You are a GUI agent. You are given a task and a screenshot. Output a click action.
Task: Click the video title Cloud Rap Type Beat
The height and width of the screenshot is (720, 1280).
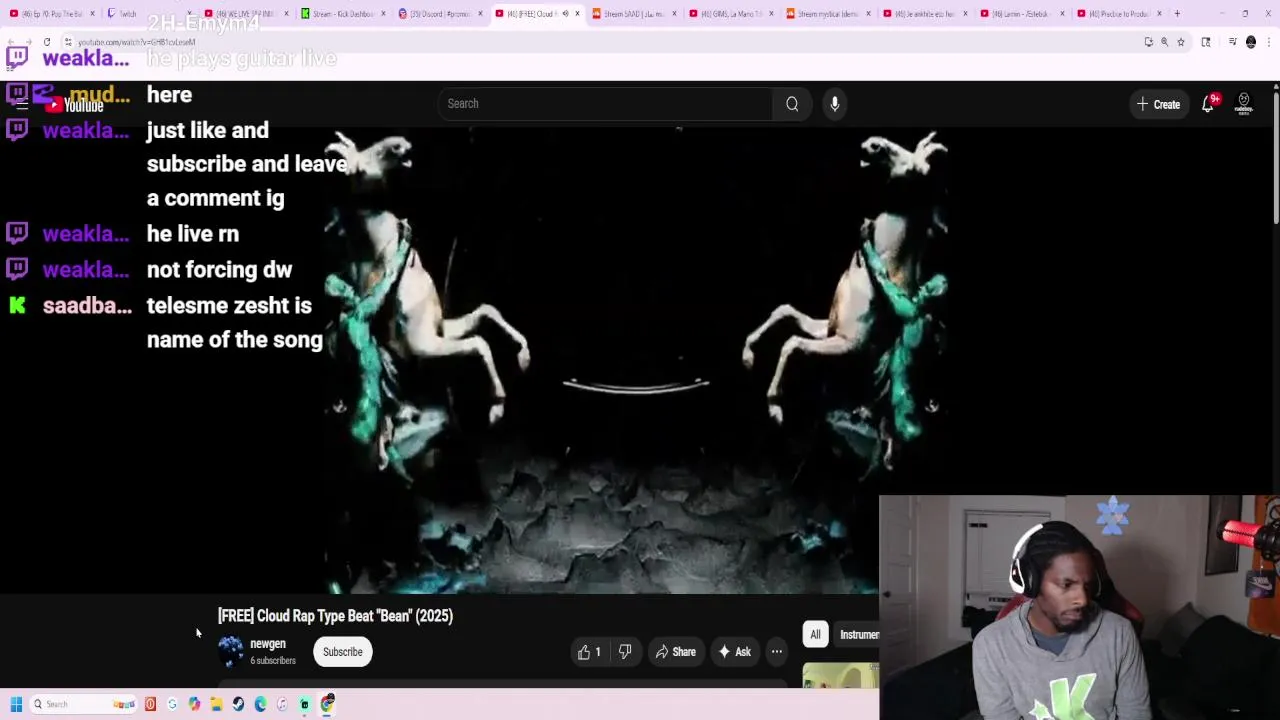(x=335, y=616)
